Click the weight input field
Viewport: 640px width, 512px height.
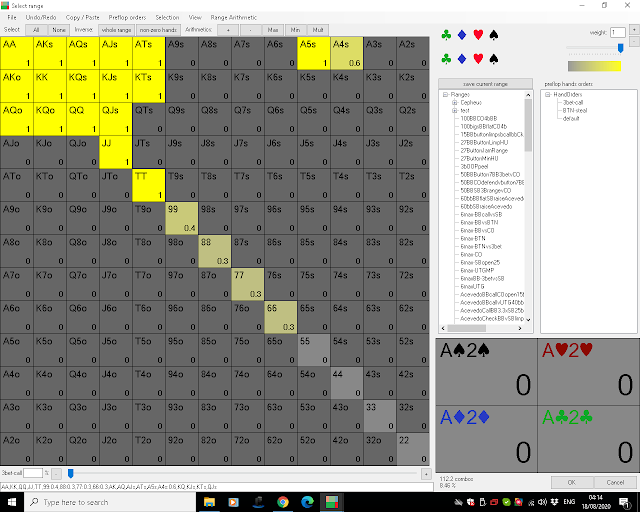point(618,32)
